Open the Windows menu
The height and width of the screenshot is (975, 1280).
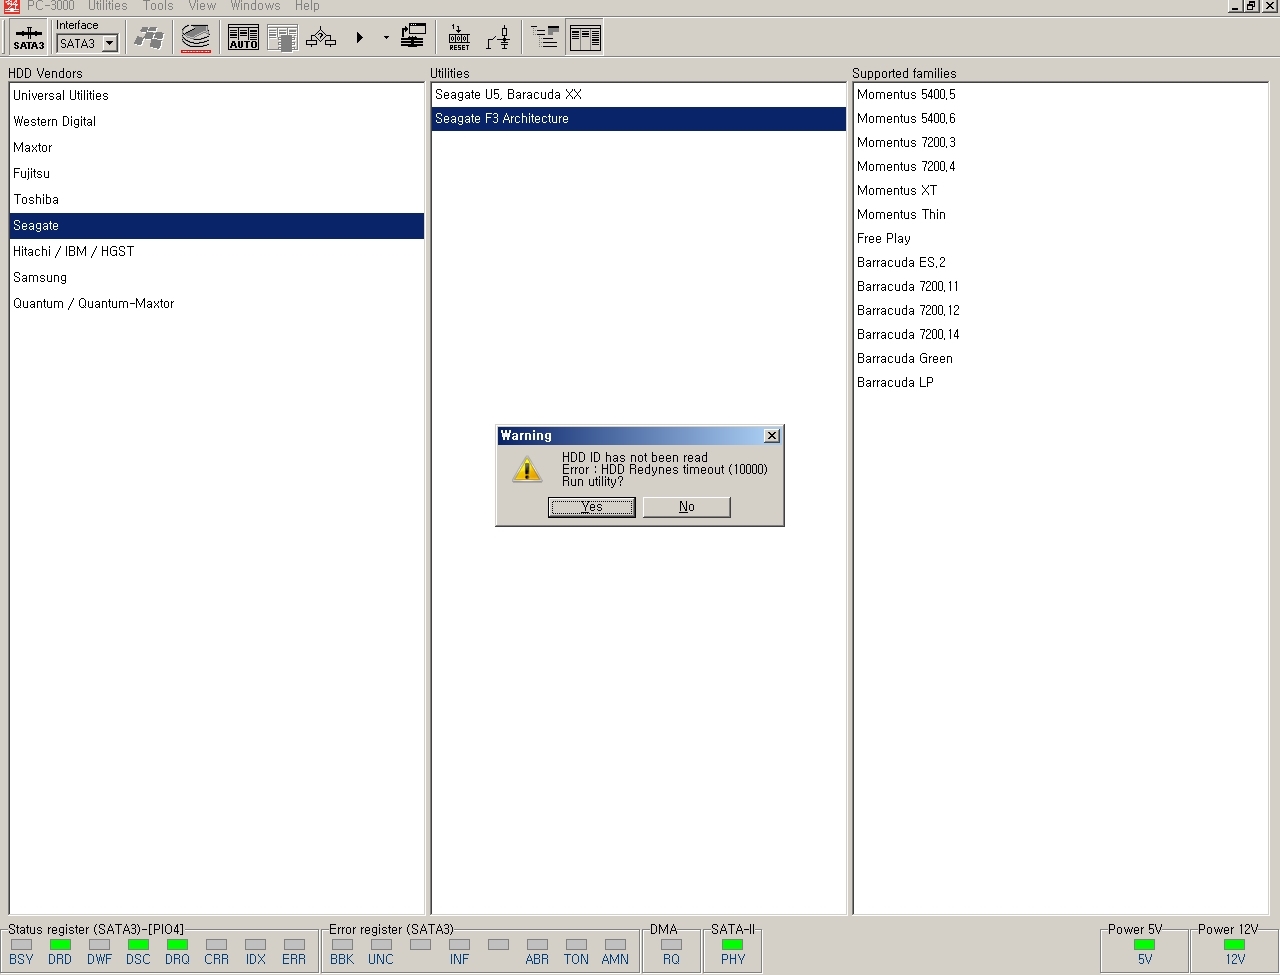coord(255,6)
